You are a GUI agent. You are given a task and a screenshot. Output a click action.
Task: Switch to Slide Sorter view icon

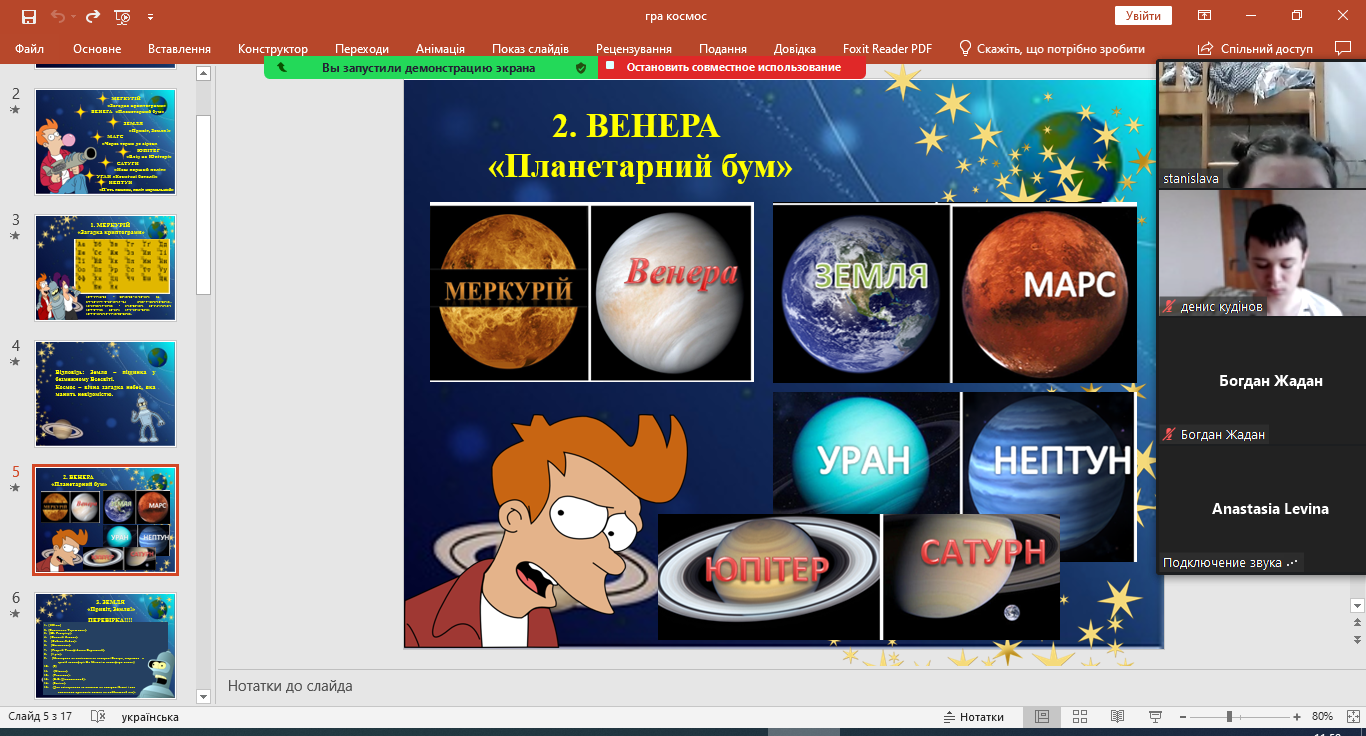point(1080,717)
